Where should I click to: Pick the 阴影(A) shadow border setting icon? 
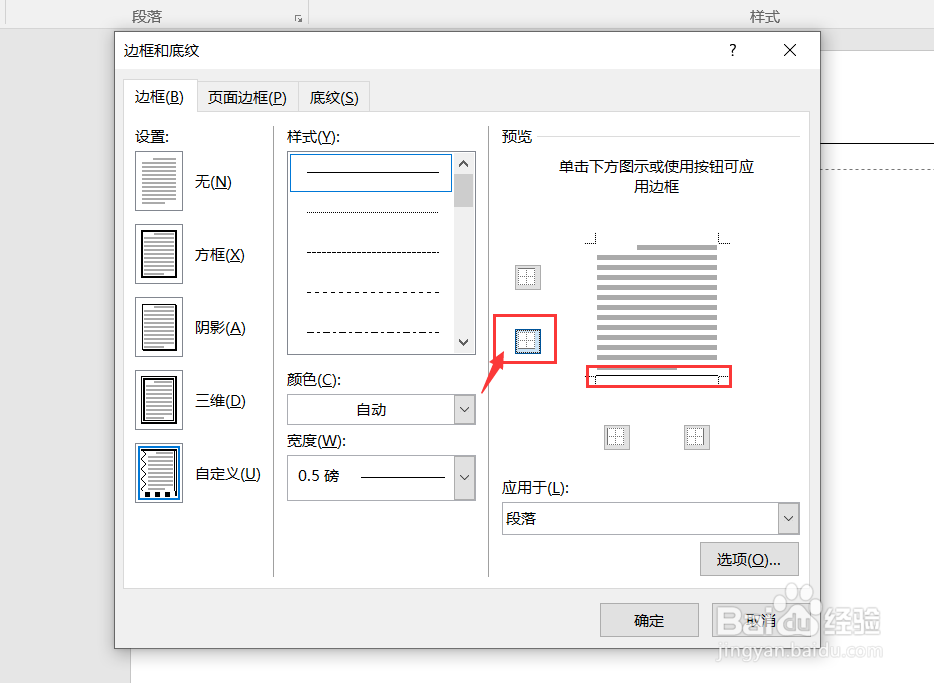pos(158,327)
